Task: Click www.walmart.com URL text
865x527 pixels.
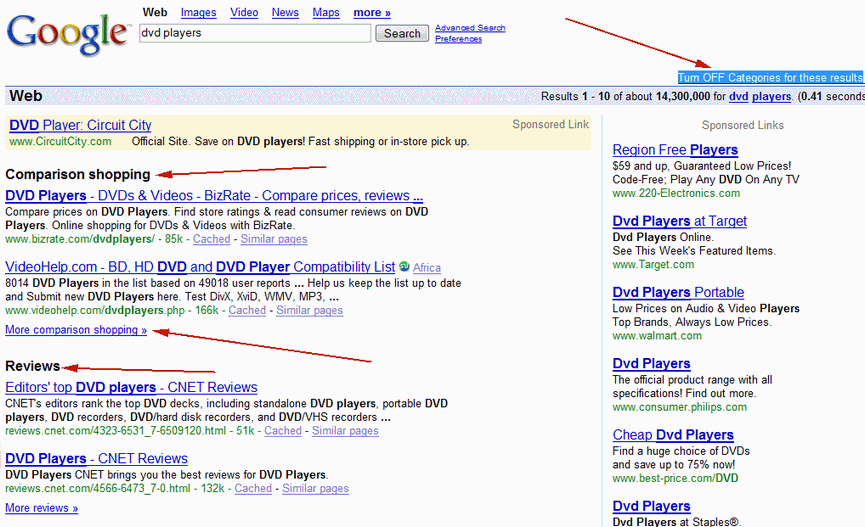Action: pos(657,336)
